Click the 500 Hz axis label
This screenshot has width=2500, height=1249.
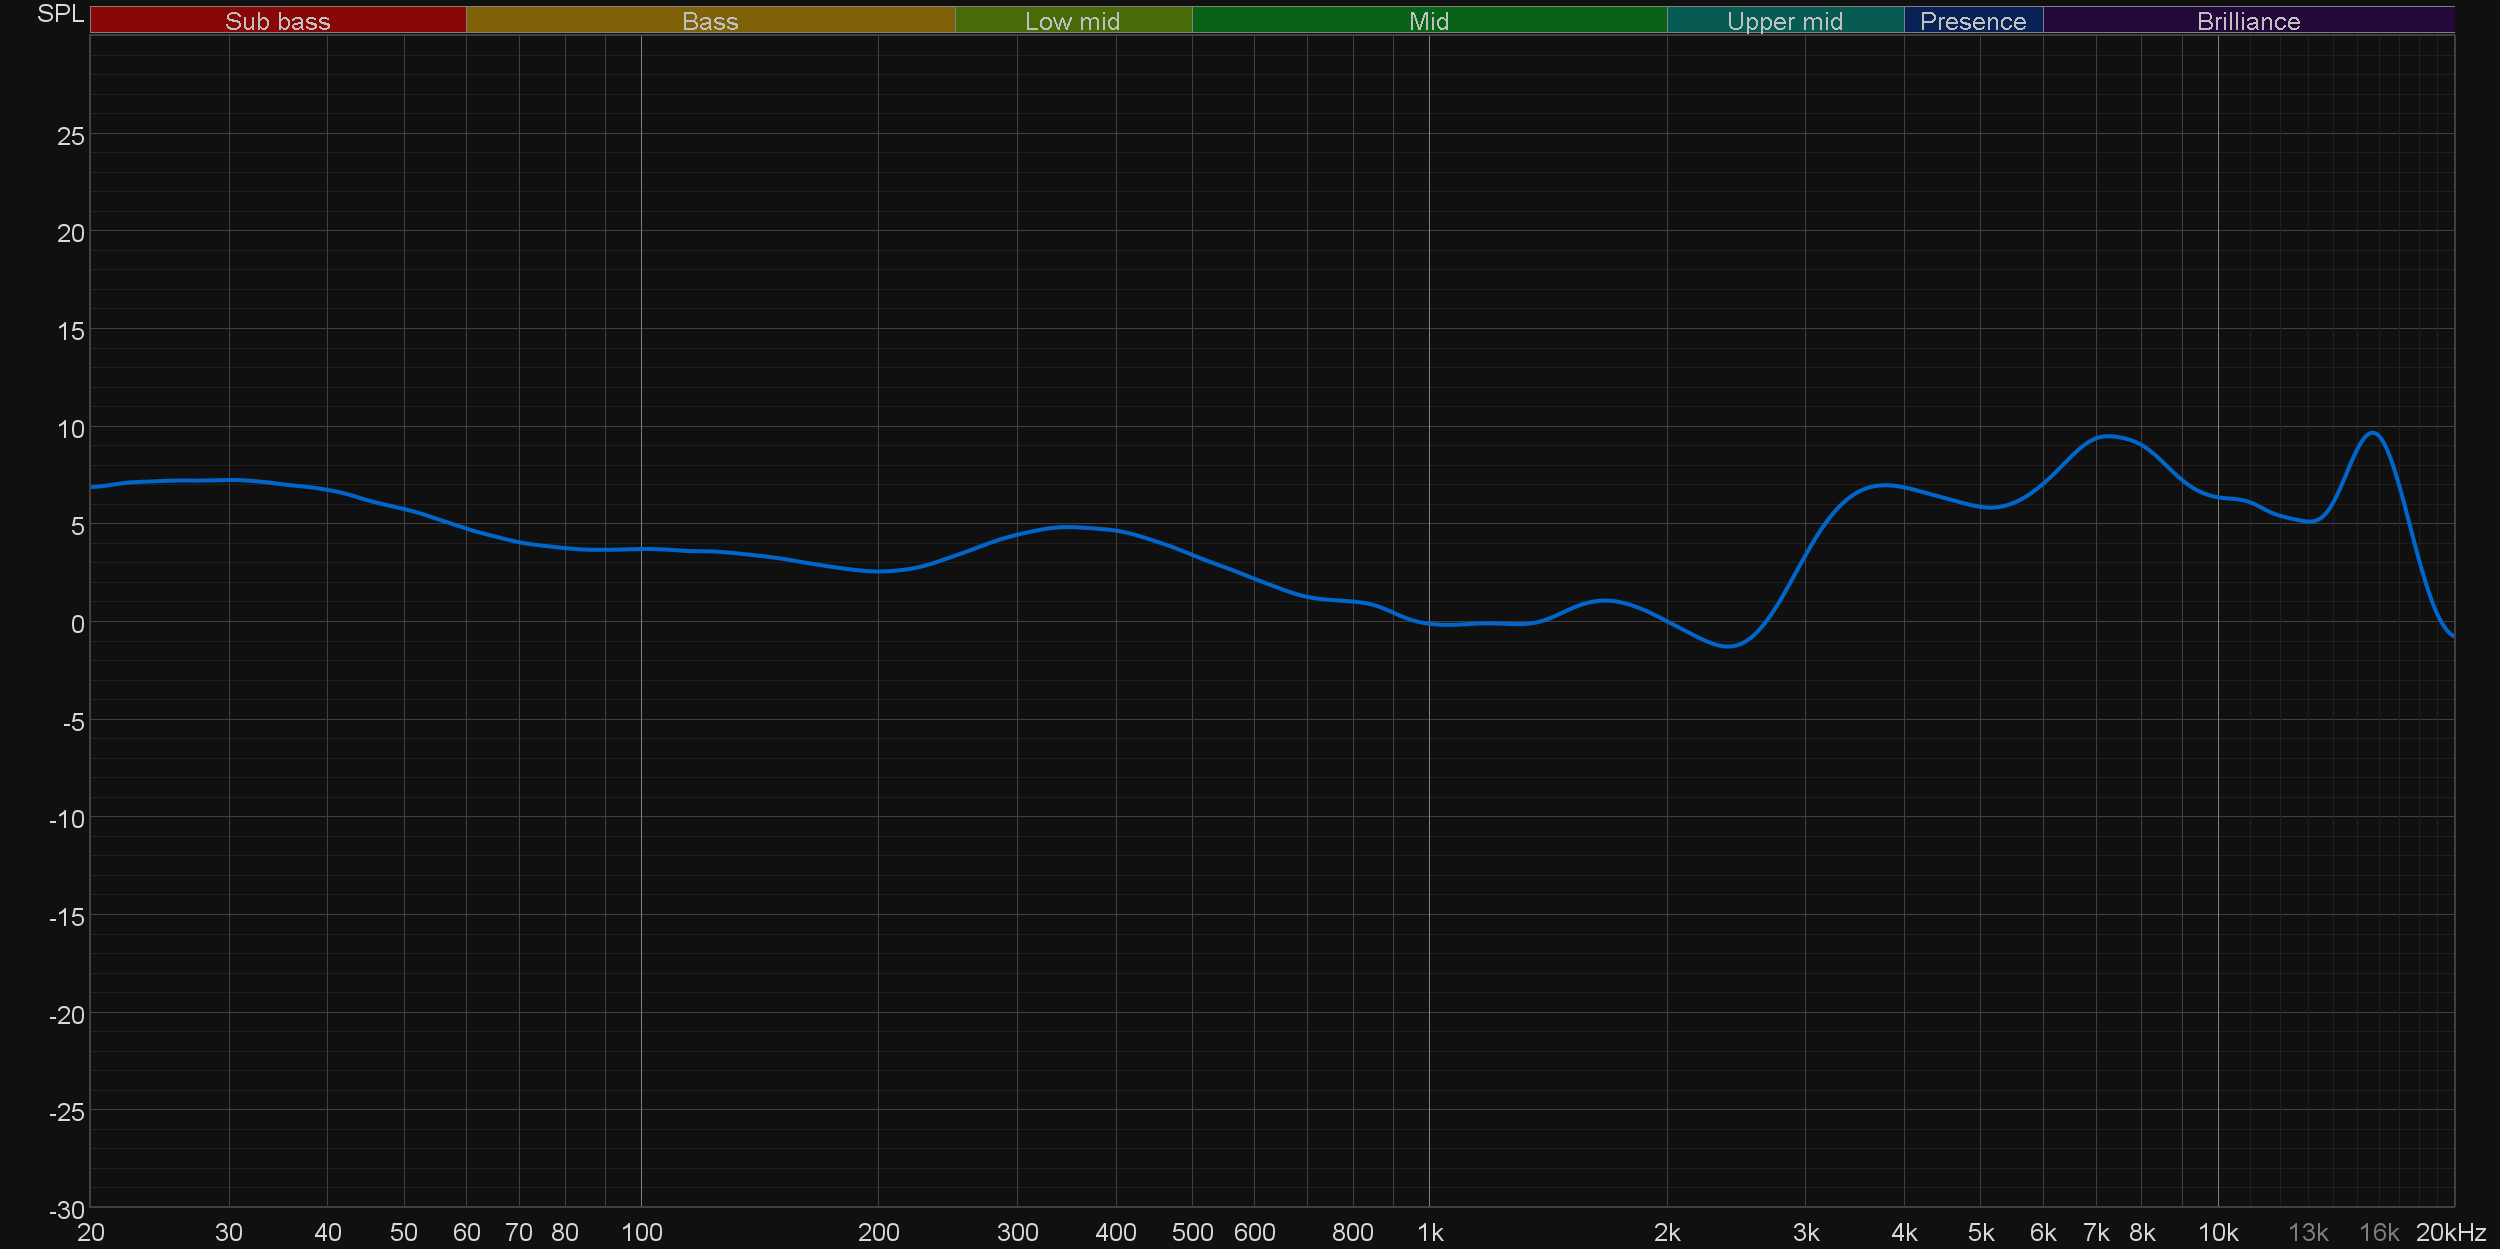coord(1192,1233)
